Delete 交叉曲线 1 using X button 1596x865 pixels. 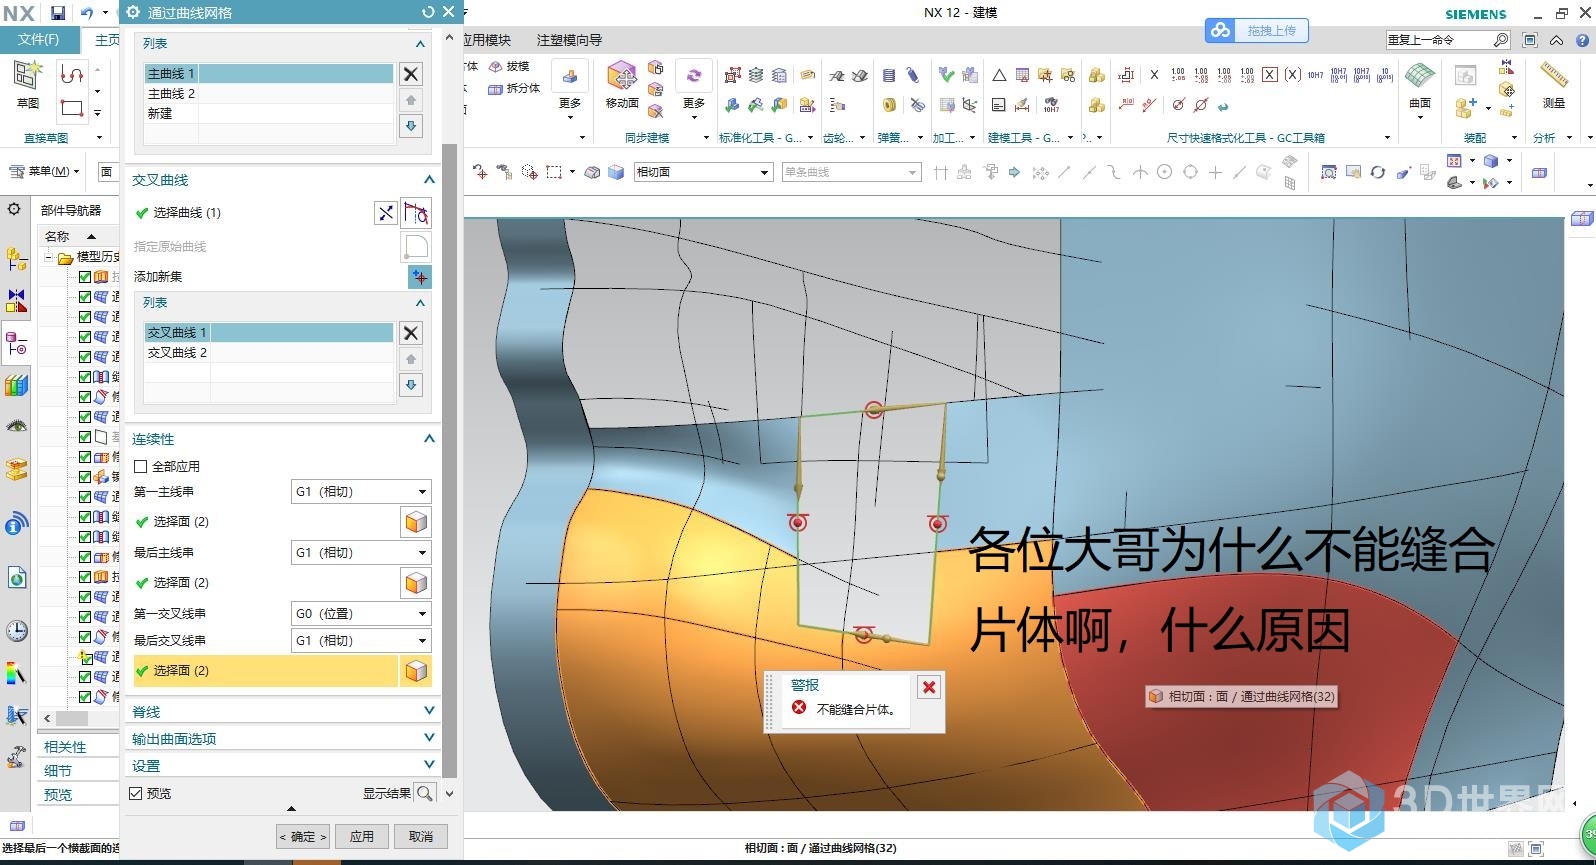coord(411,333)
